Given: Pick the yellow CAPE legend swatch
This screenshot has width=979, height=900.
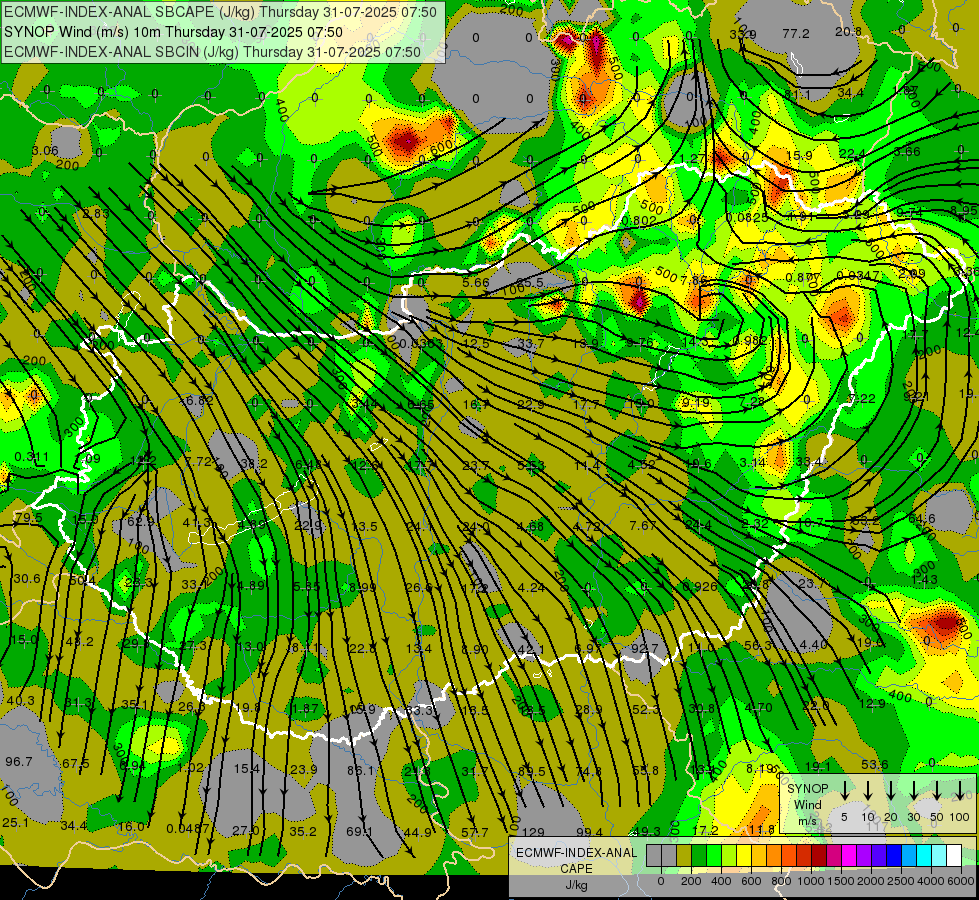Looking at the screenshot, I should click(x=744, y=855).
